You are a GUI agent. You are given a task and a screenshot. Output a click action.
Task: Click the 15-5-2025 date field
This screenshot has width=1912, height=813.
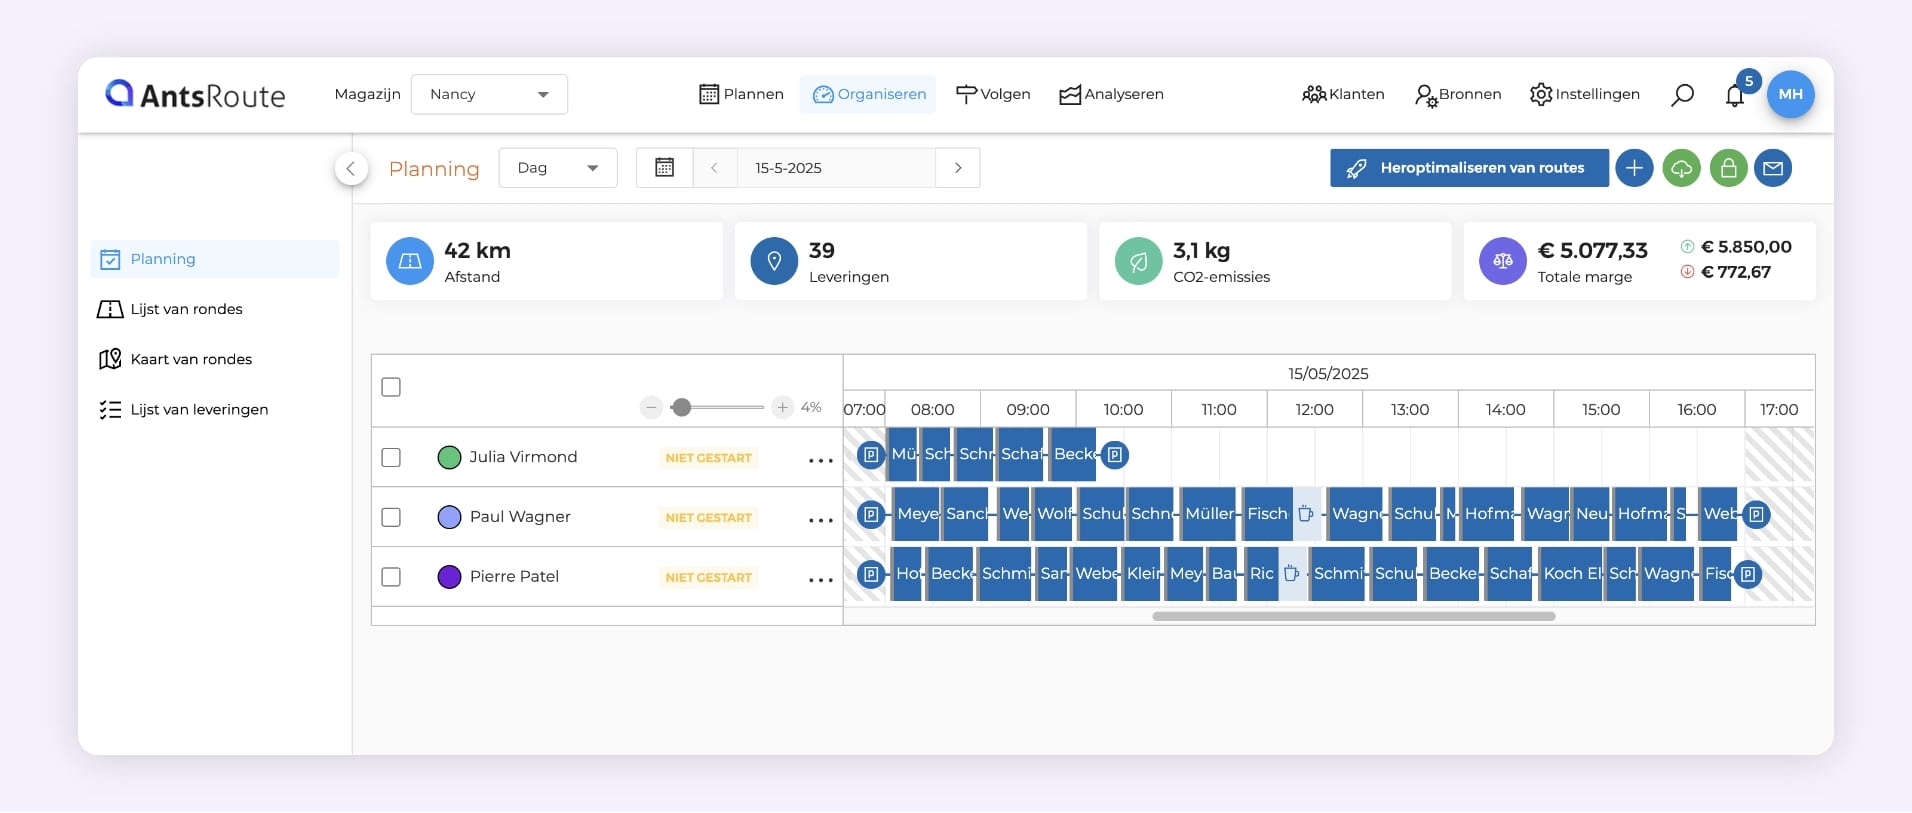836,168
